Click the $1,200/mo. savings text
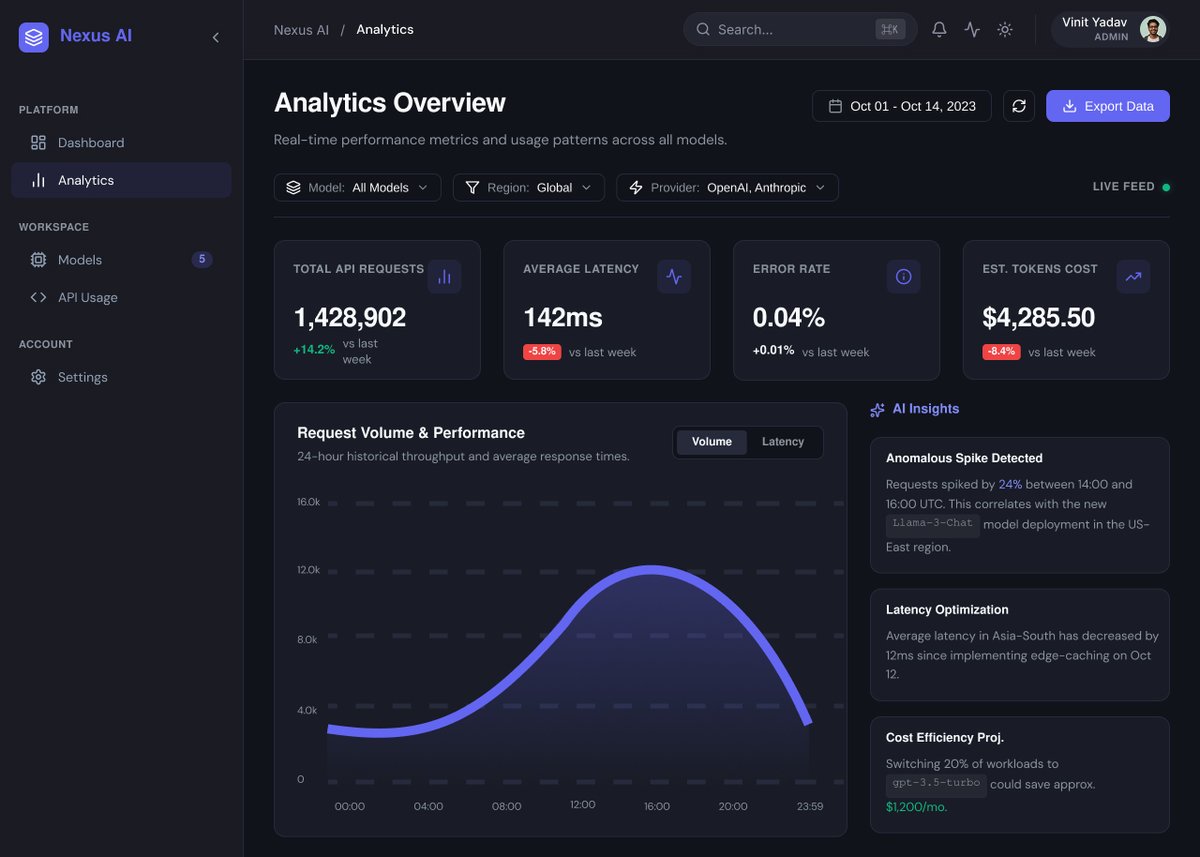The width and height of the screenshot is (1200, 857). tap(916, 807)
